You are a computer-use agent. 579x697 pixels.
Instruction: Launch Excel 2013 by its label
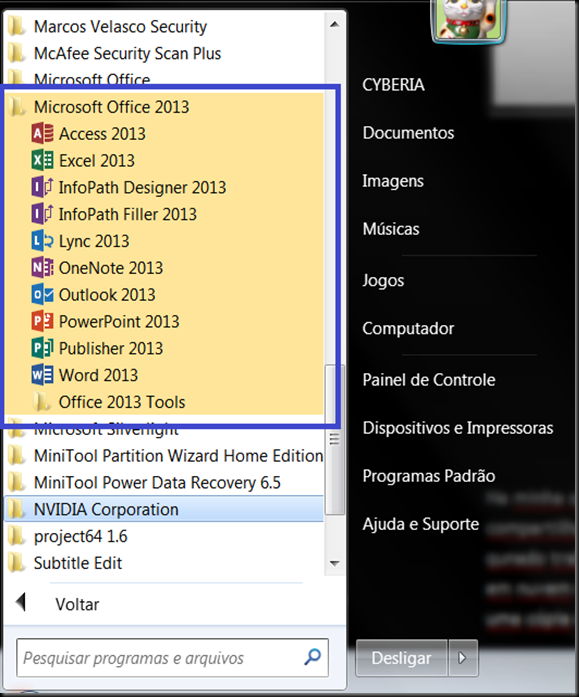(x=96, y=160)
